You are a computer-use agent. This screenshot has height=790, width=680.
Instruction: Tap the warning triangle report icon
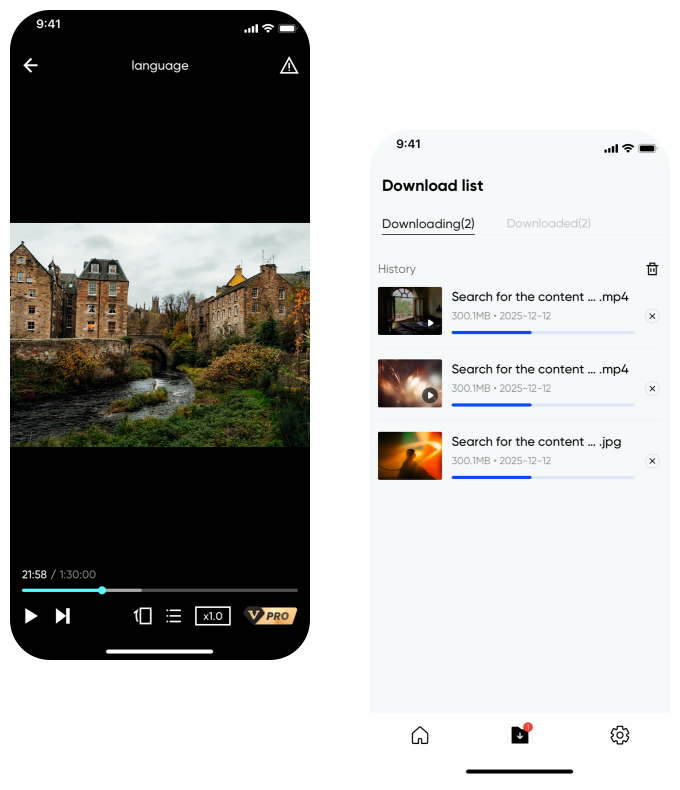pos(289,65)
